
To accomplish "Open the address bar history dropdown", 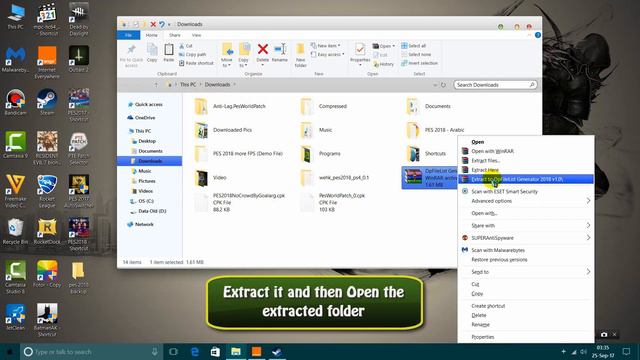I will (x=435, y=85).
